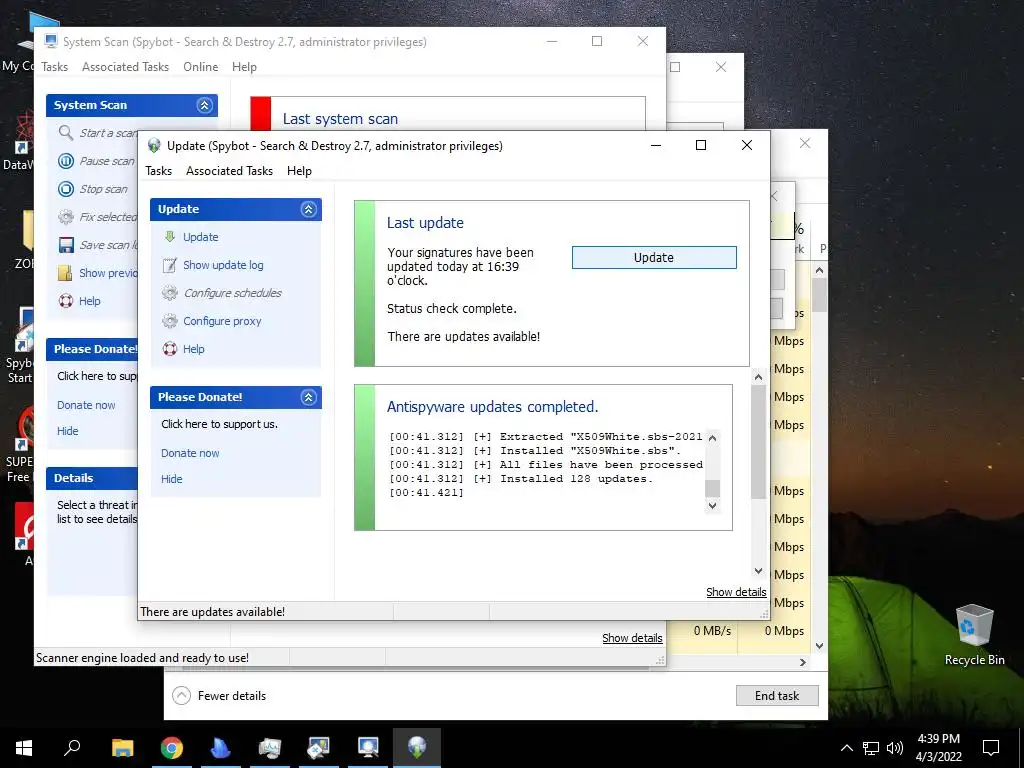Open Tasks menu in System Scan window

point(54,67)
